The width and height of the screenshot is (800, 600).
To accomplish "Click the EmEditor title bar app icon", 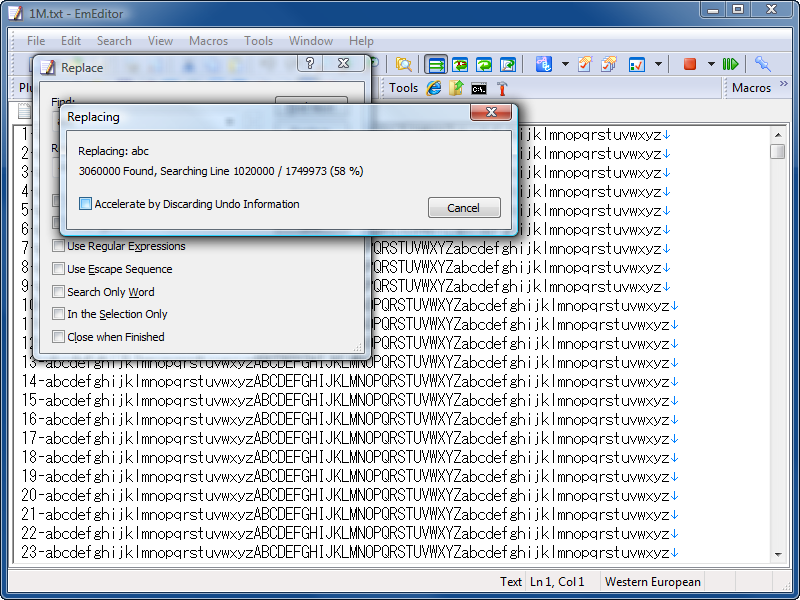I will point(15,13).
